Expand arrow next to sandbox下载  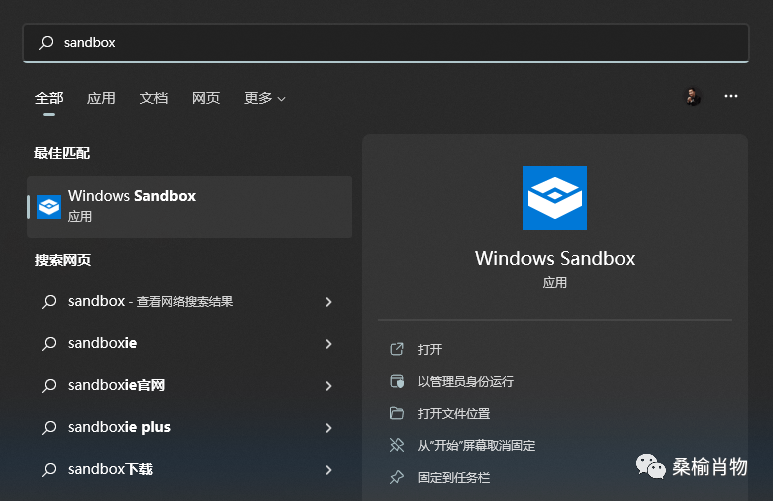[x=328, y=469]
